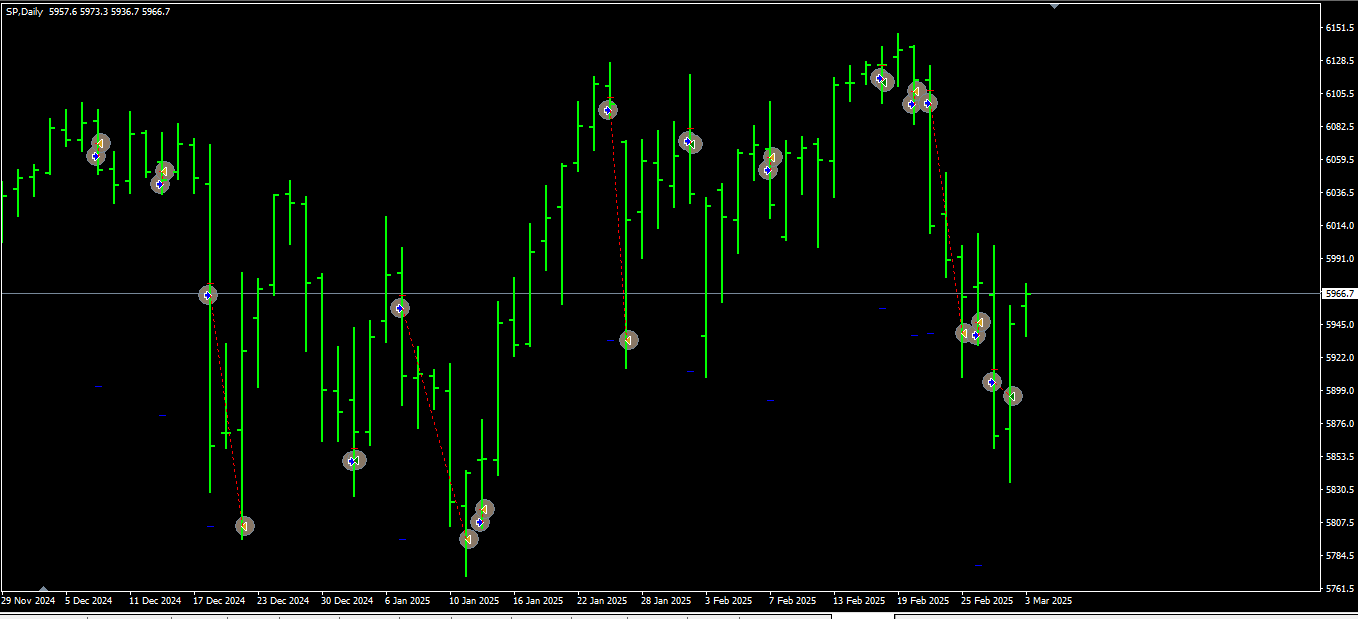Click the 5 Dec 2024 date label

coord(89,601)
